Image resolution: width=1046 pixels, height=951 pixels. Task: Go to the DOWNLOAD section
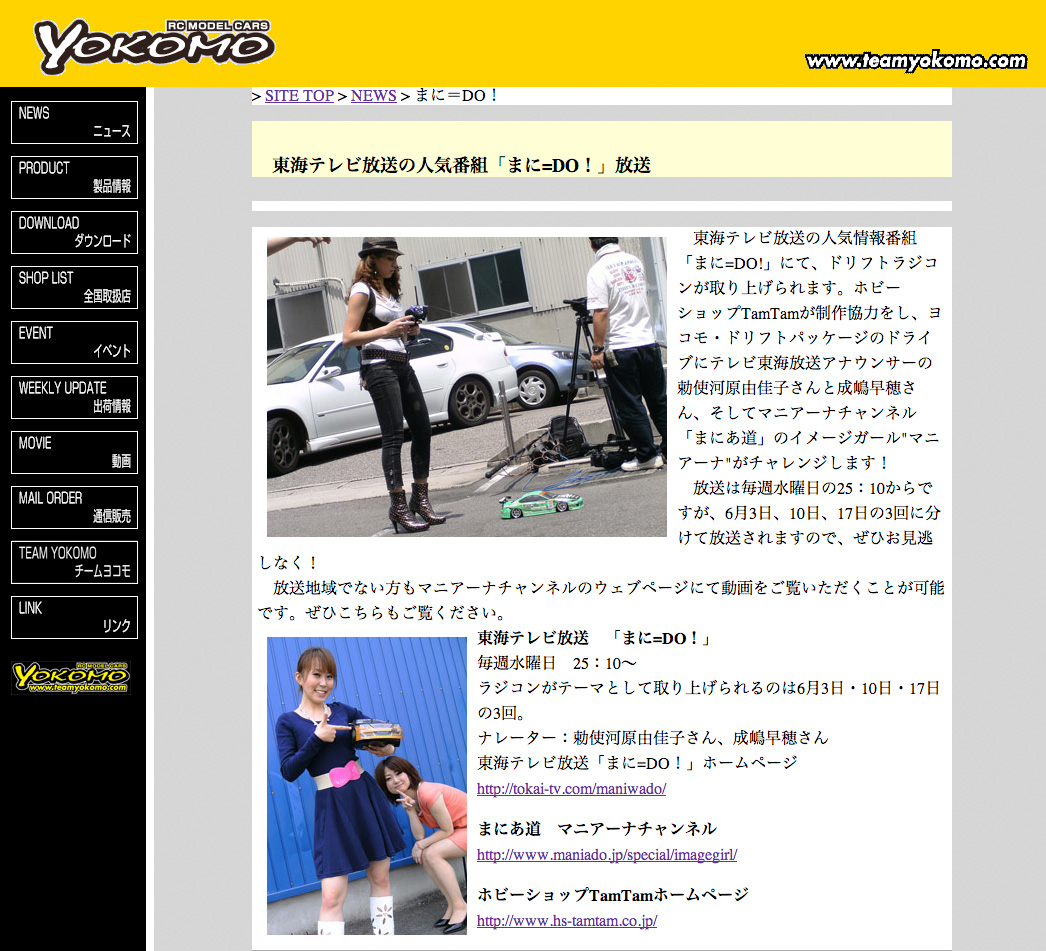coord(74,232)
